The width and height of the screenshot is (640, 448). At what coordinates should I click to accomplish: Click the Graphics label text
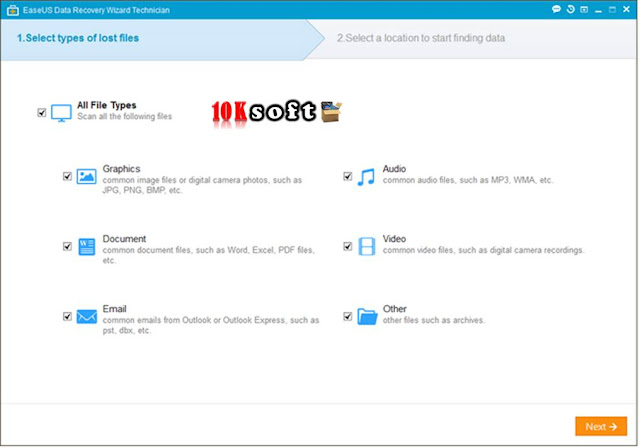121,169
